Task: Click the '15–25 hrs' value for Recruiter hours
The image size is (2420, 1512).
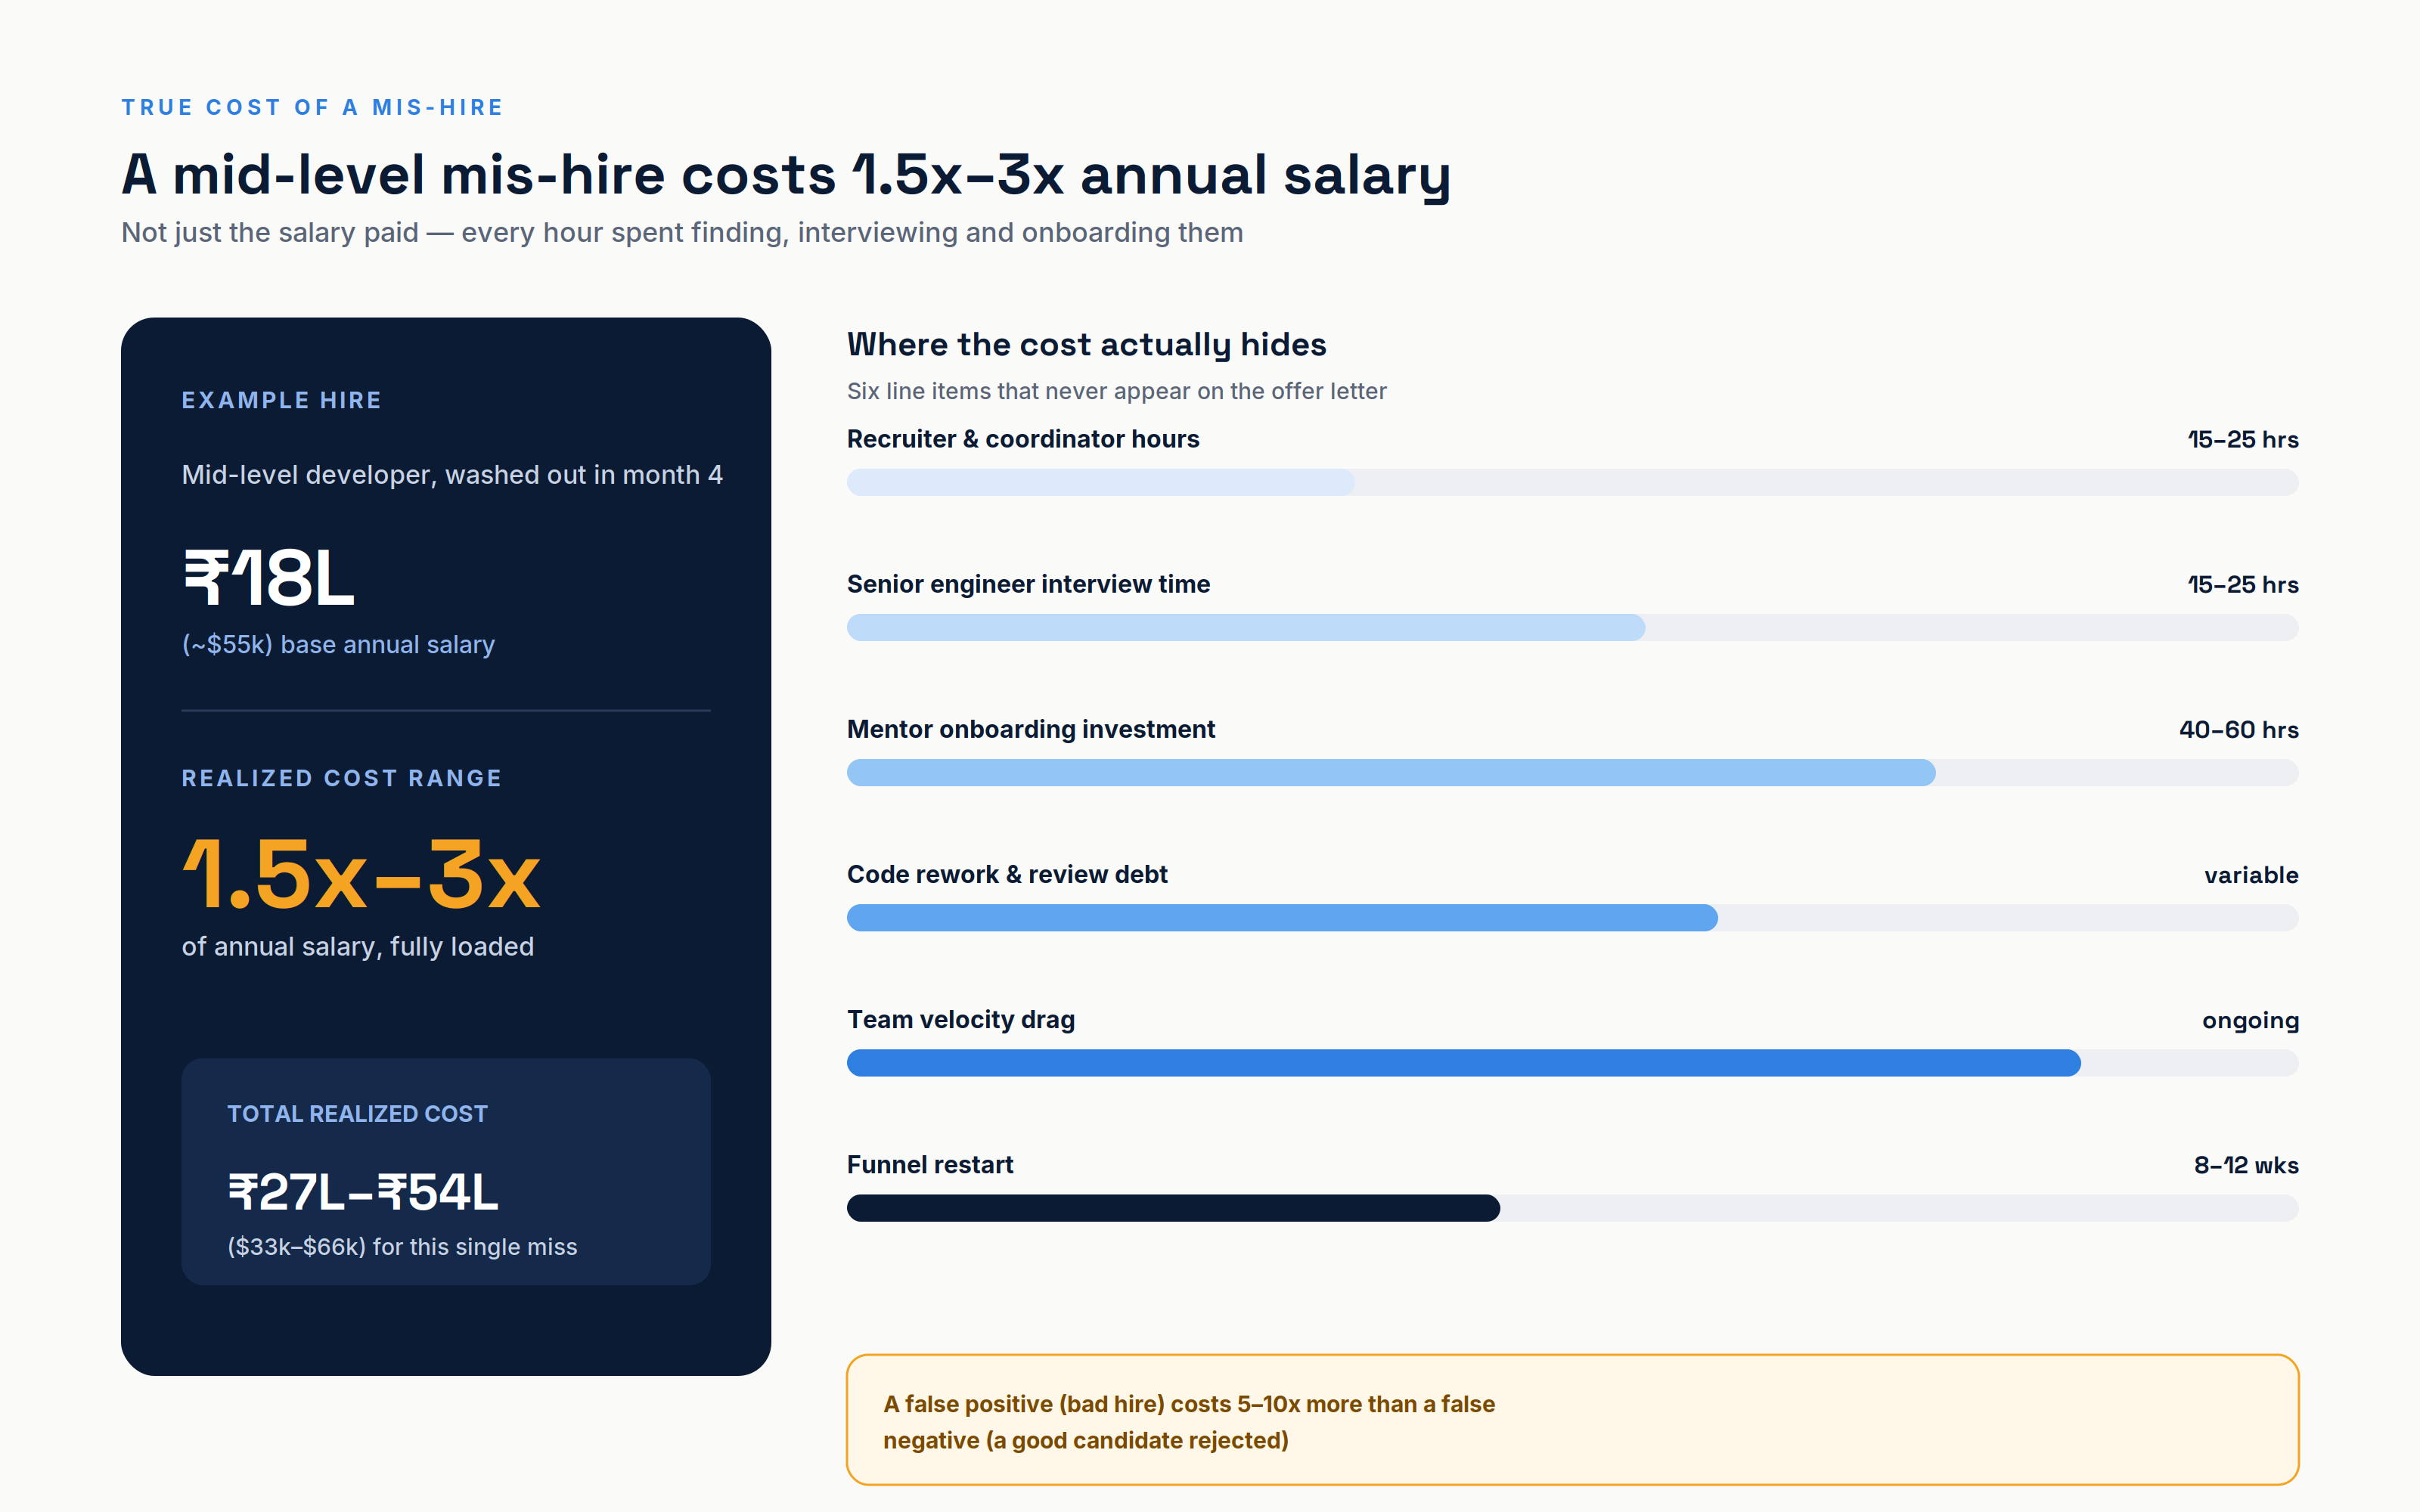Action: click(2242, 440)
